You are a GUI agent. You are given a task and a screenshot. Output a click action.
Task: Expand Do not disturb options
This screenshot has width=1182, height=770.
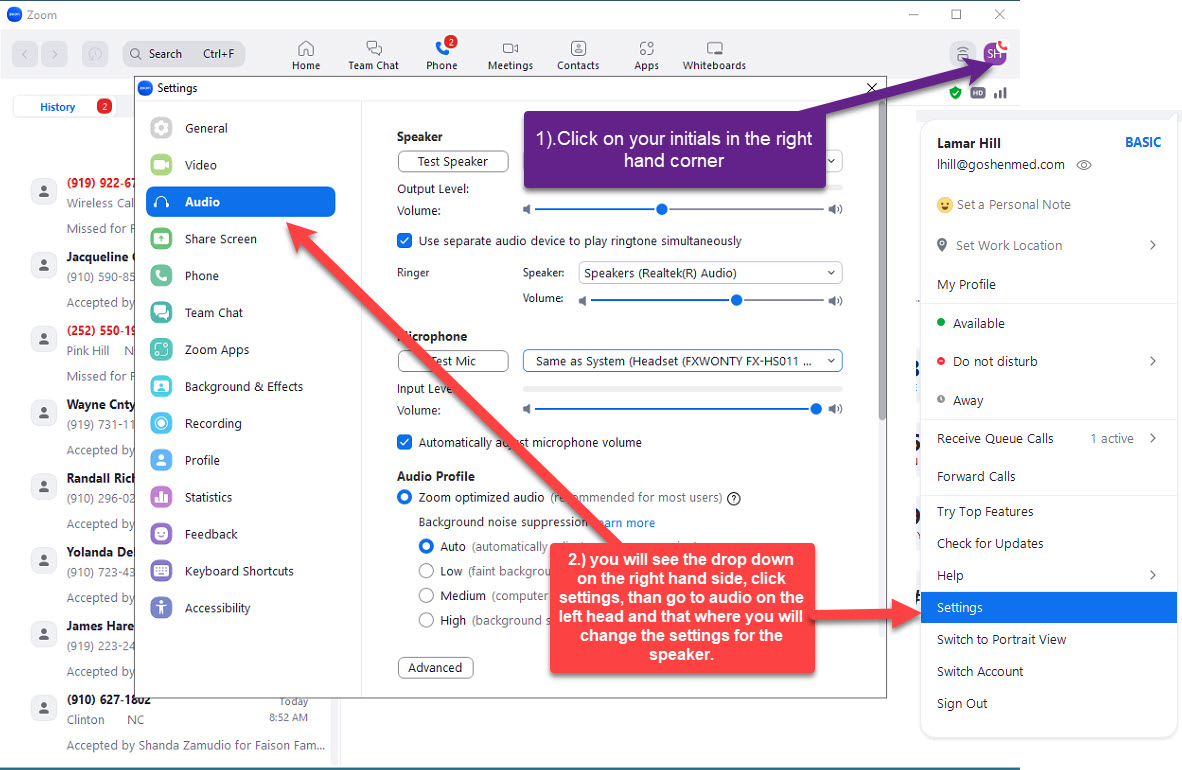(x=1153, y=361)
